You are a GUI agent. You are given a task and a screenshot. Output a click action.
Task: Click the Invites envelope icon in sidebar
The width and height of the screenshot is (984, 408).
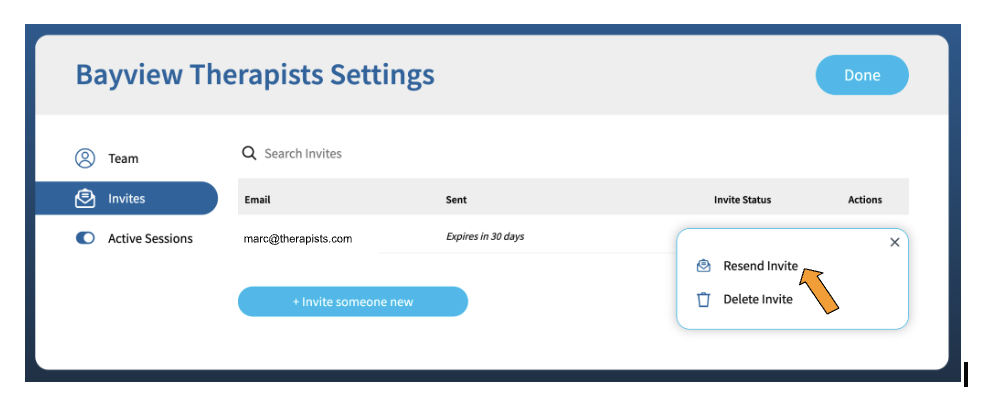click(85, 198)
